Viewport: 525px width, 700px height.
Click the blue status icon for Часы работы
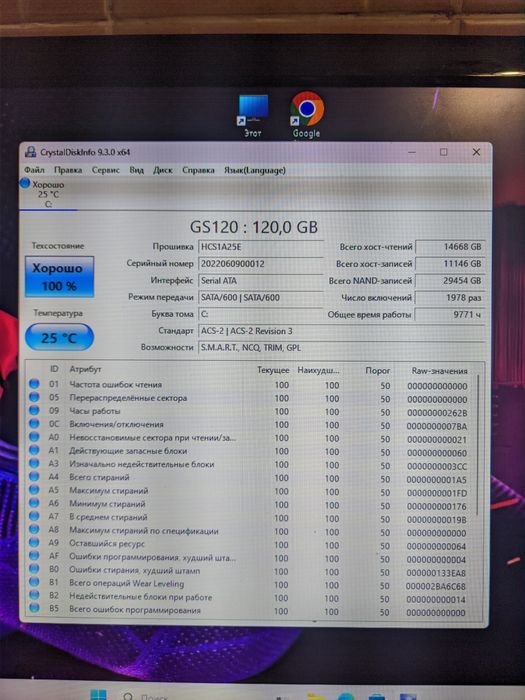pyautogui.click(x=34, y=410)
